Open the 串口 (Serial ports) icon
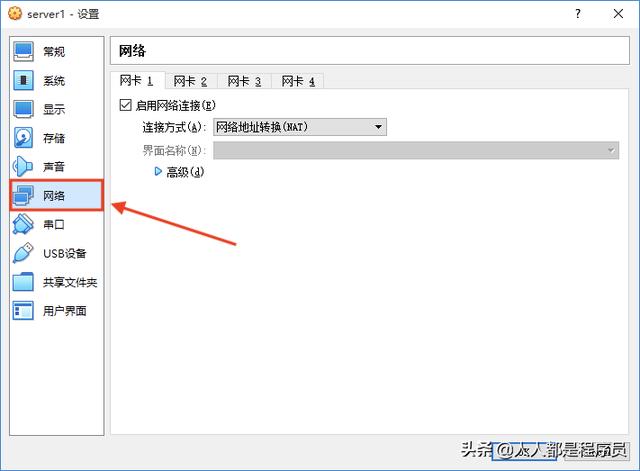This screenshot has height=471, width=640. click(23, 224)
